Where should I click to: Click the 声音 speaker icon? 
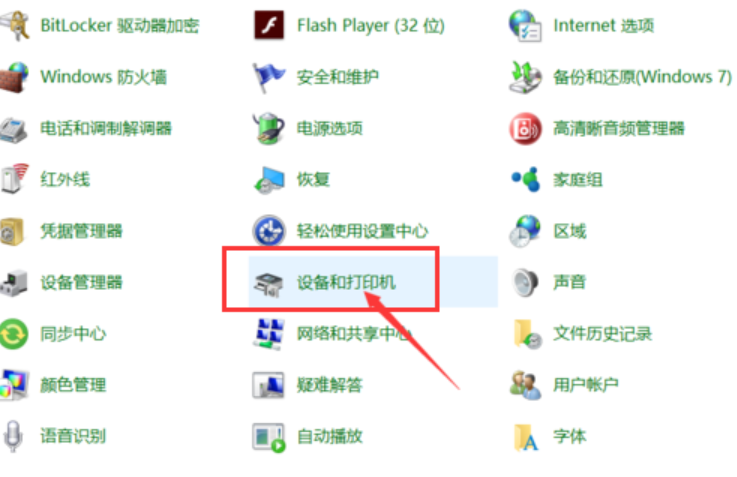525,282
